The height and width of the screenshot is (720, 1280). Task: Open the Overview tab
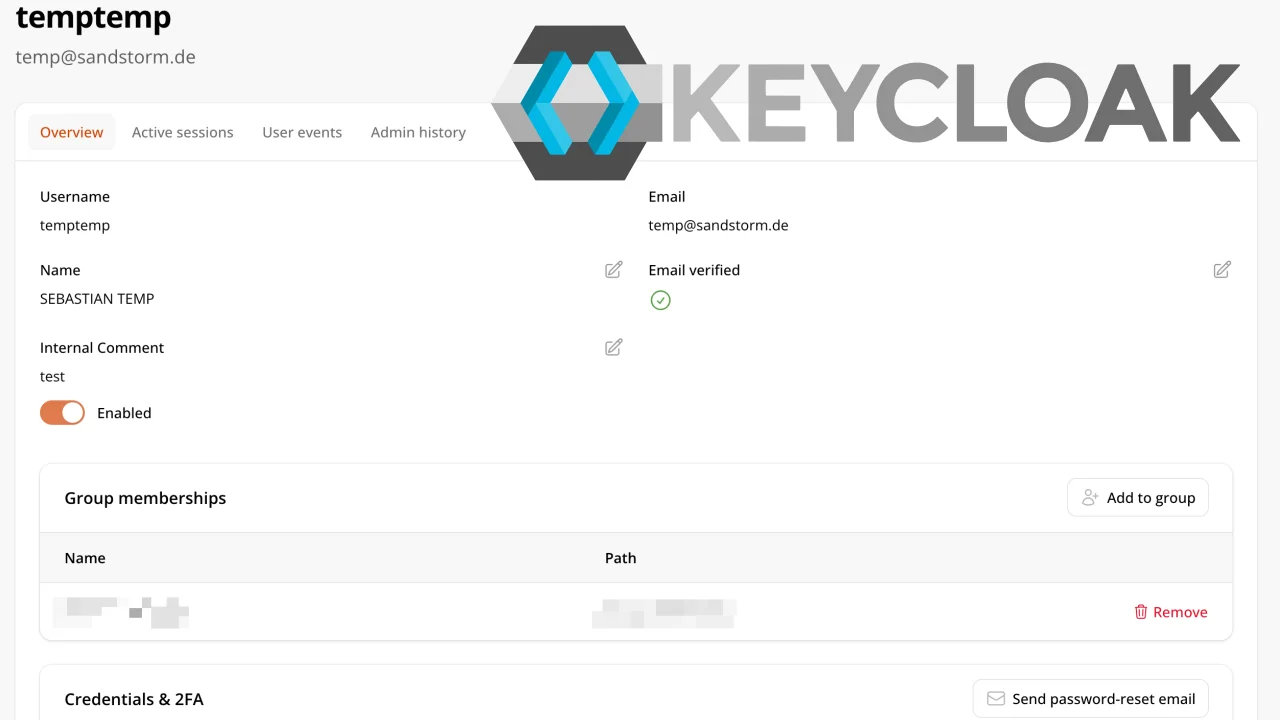(72, 132)
